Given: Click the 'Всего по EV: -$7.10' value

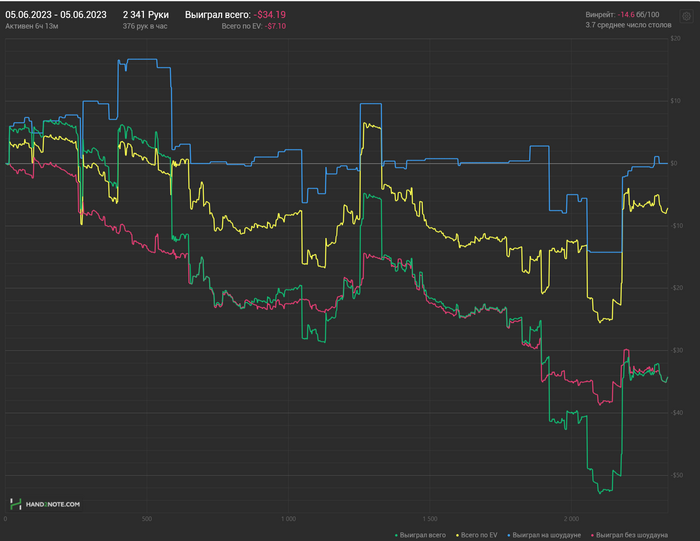Looking at the screenshot, I should point(254,26).
